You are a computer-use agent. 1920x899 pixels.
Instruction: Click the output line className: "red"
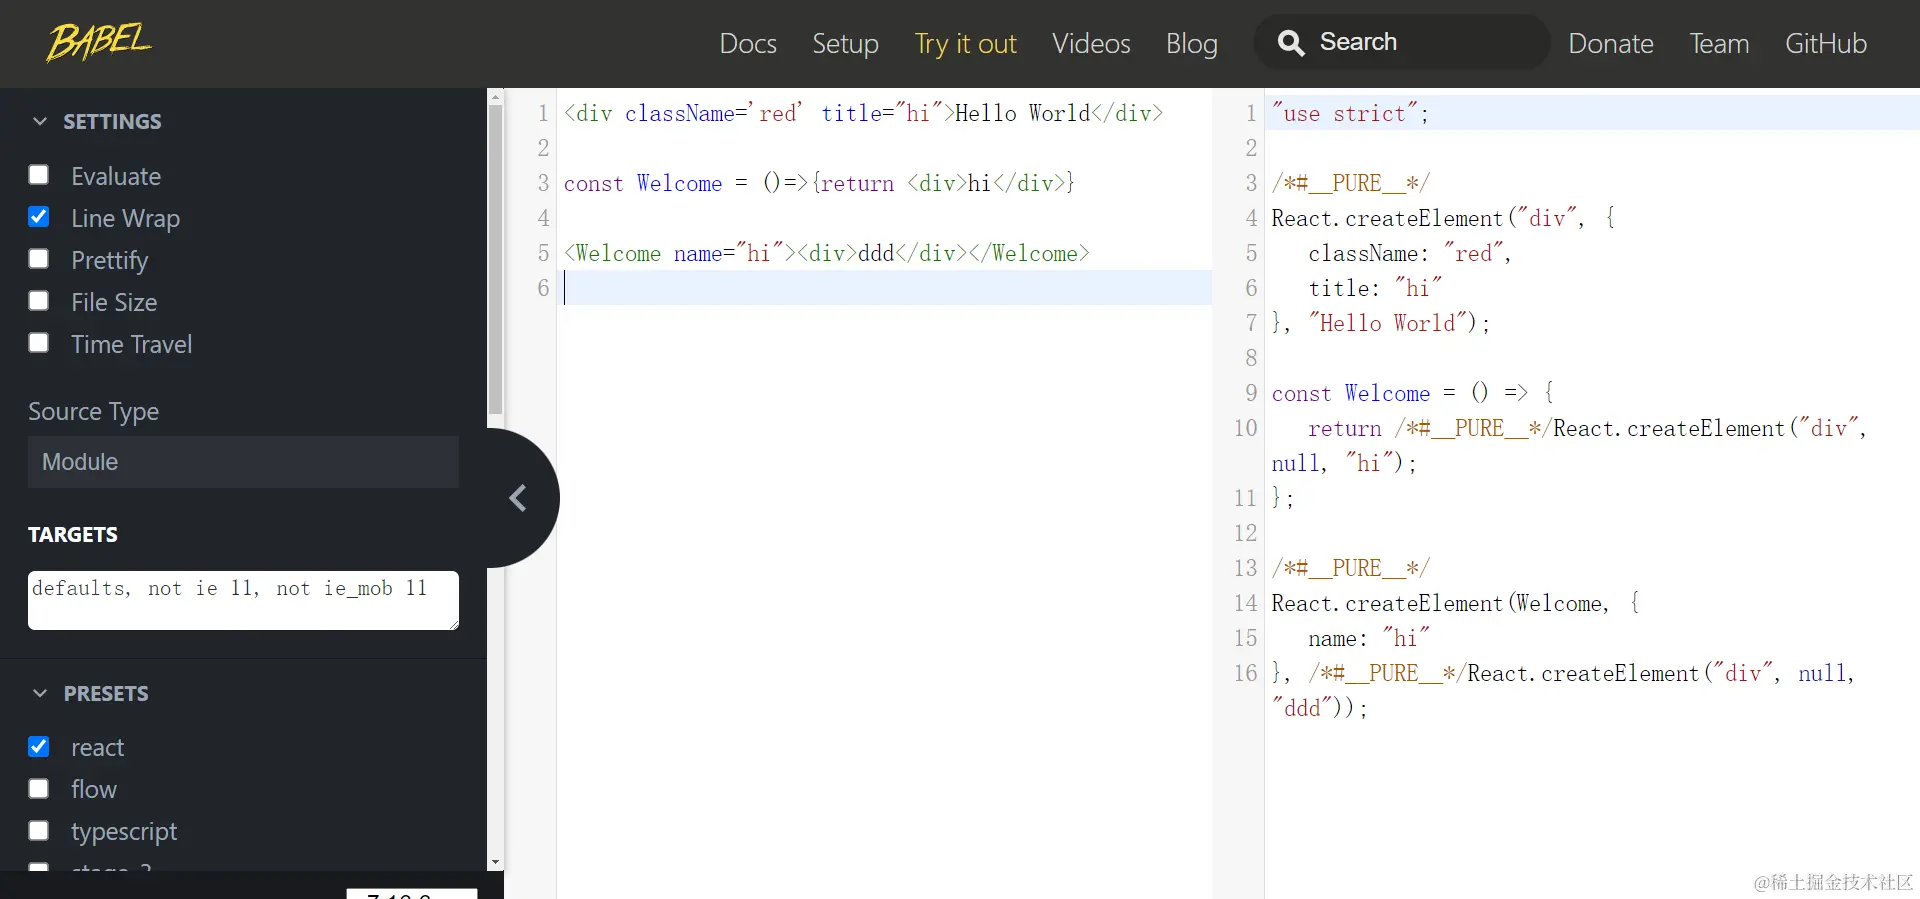[x=1409, y=253]
